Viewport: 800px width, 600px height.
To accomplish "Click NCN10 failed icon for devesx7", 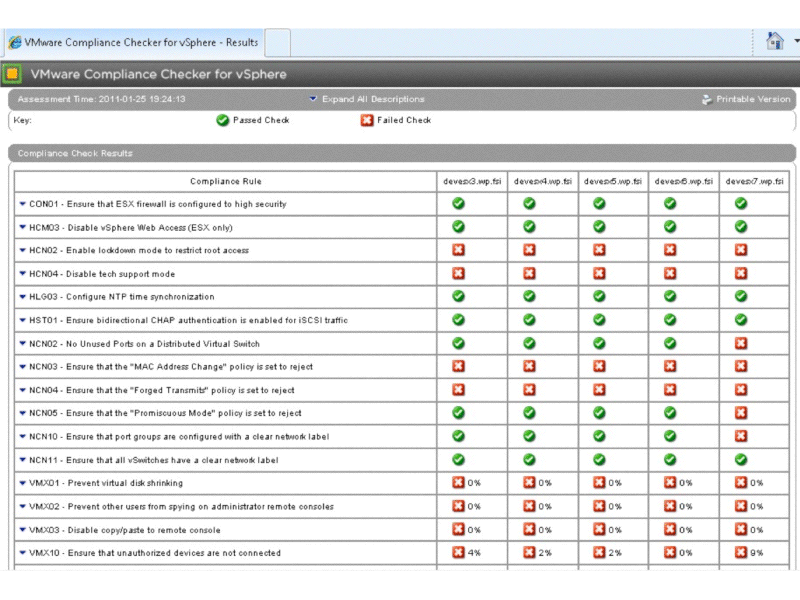I will 741,436.
